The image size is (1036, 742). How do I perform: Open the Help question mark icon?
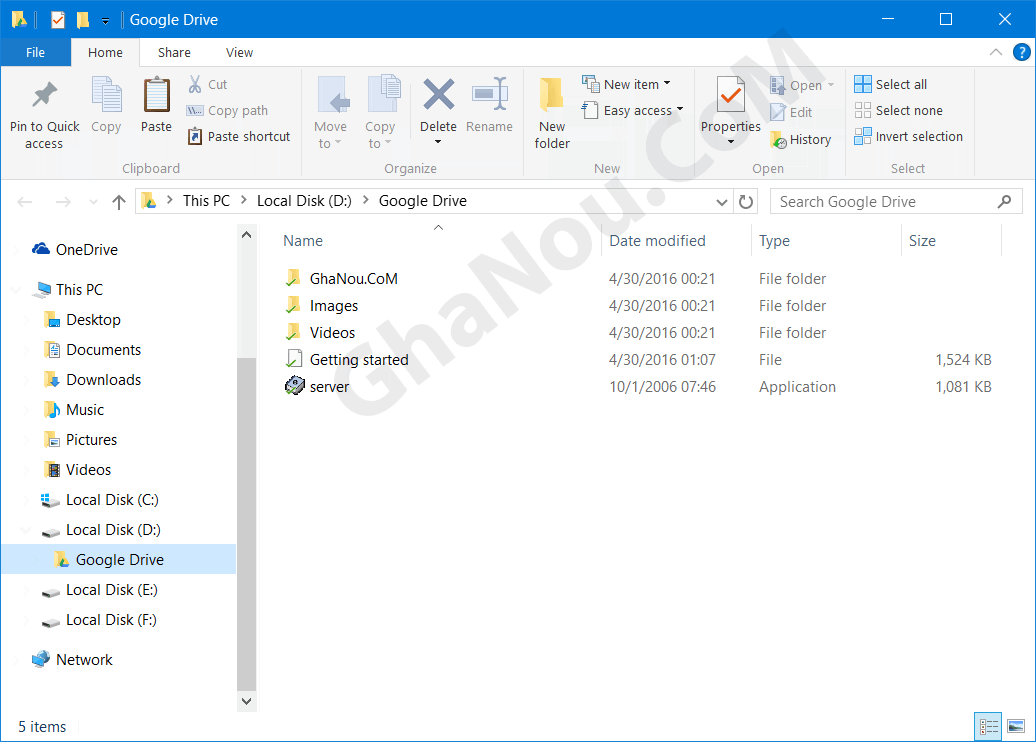tap(1021, 52)
